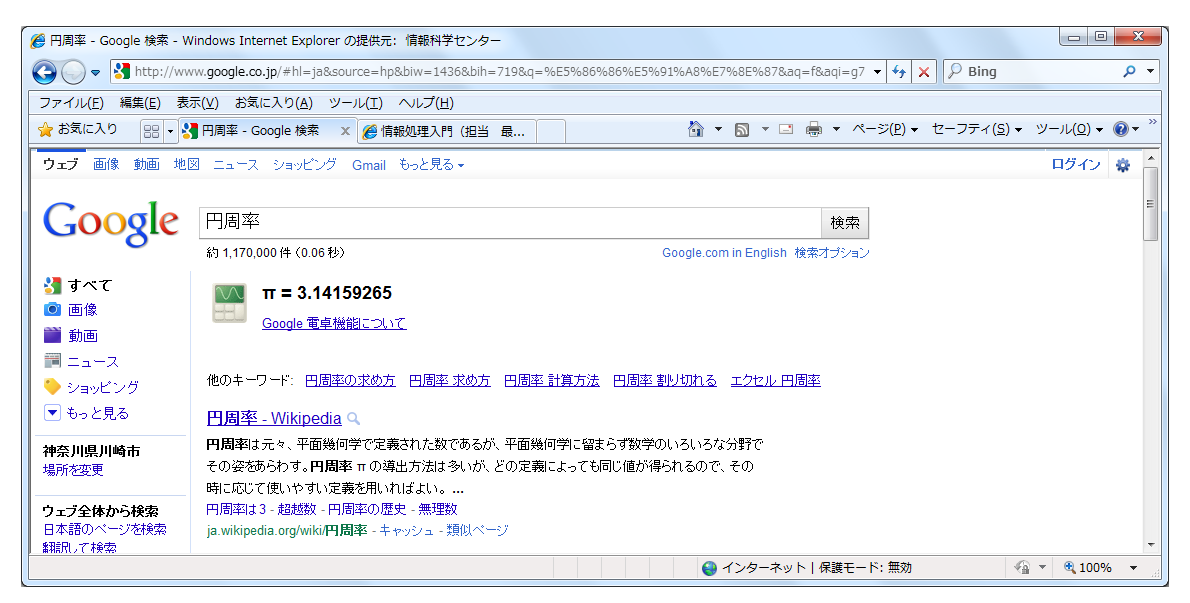This screenshot has height=603, width=1190.
Task: Expand the Home button dropdown arrow
Action: click(718, 130)
